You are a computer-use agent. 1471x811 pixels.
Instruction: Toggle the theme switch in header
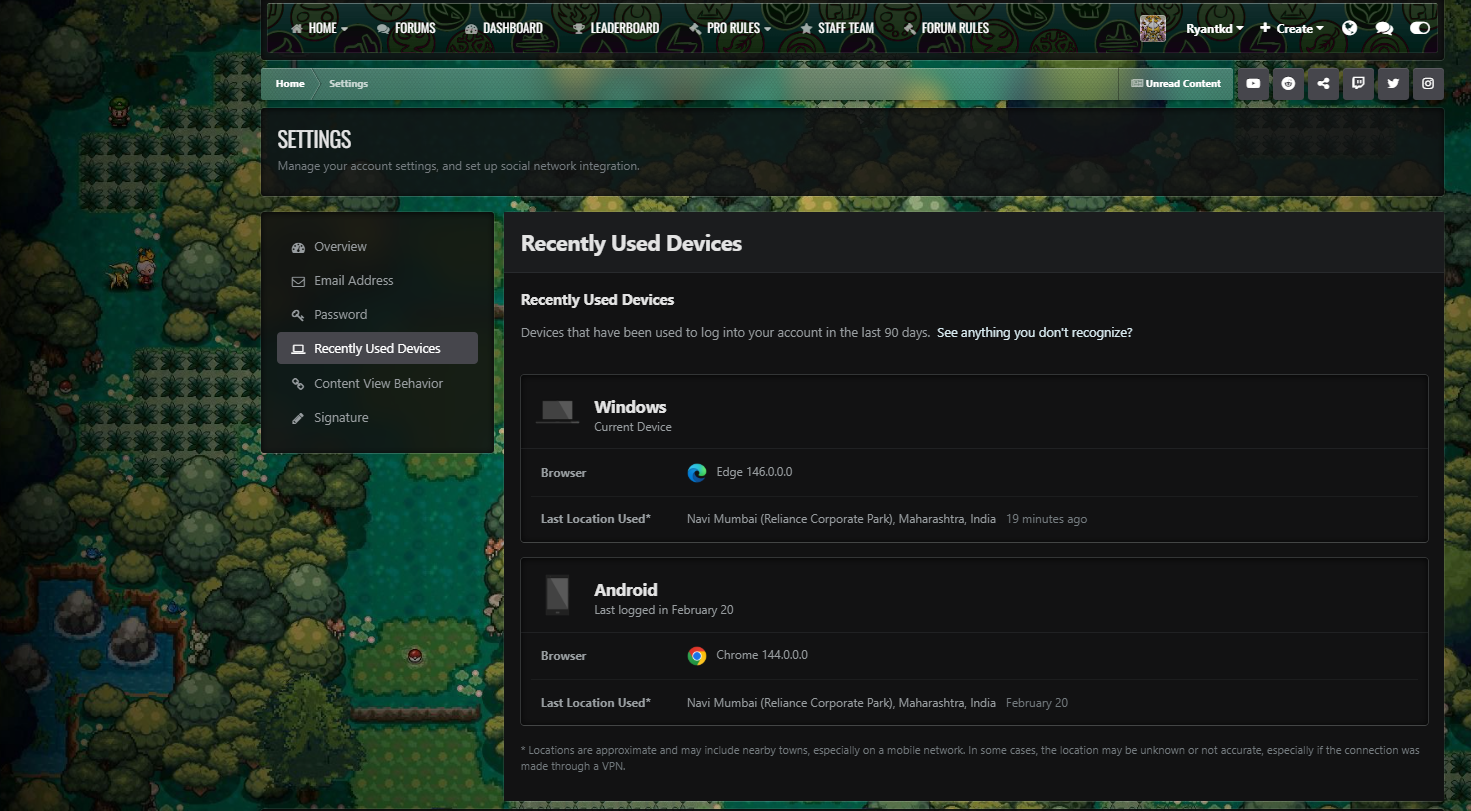[1420, 28]
